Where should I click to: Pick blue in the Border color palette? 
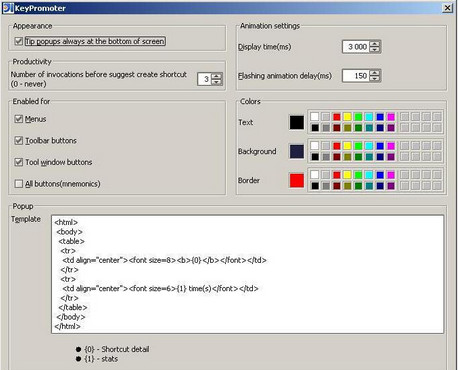[x=380, y=175]
